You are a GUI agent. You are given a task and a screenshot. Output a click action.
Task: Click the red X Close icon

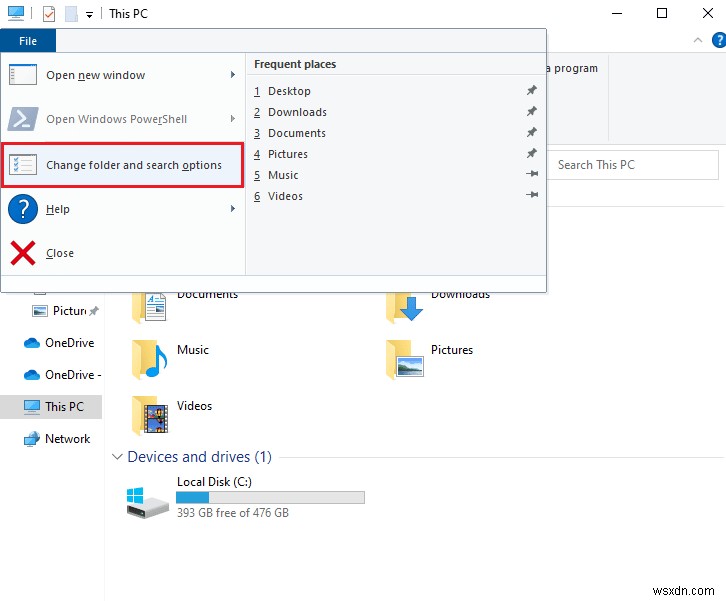pos(23,253)
